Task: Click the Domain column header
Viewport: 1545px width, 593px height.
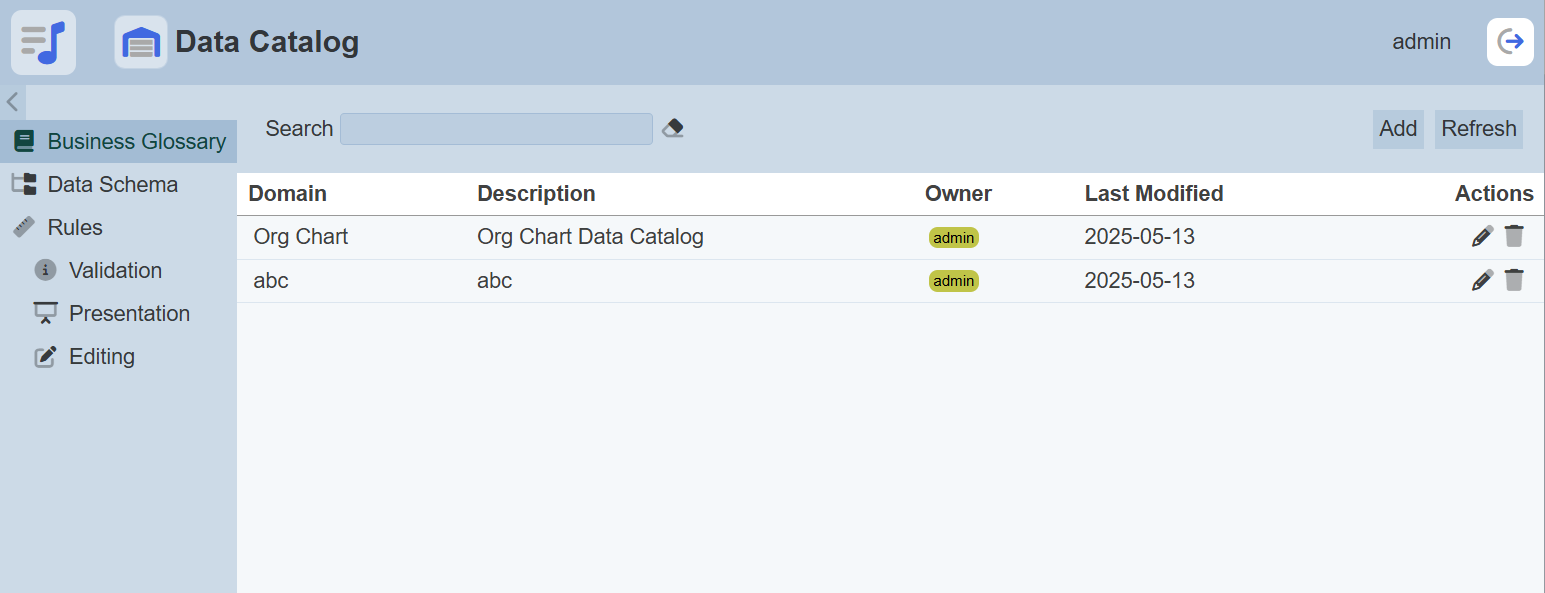Action: click(288, 193)
